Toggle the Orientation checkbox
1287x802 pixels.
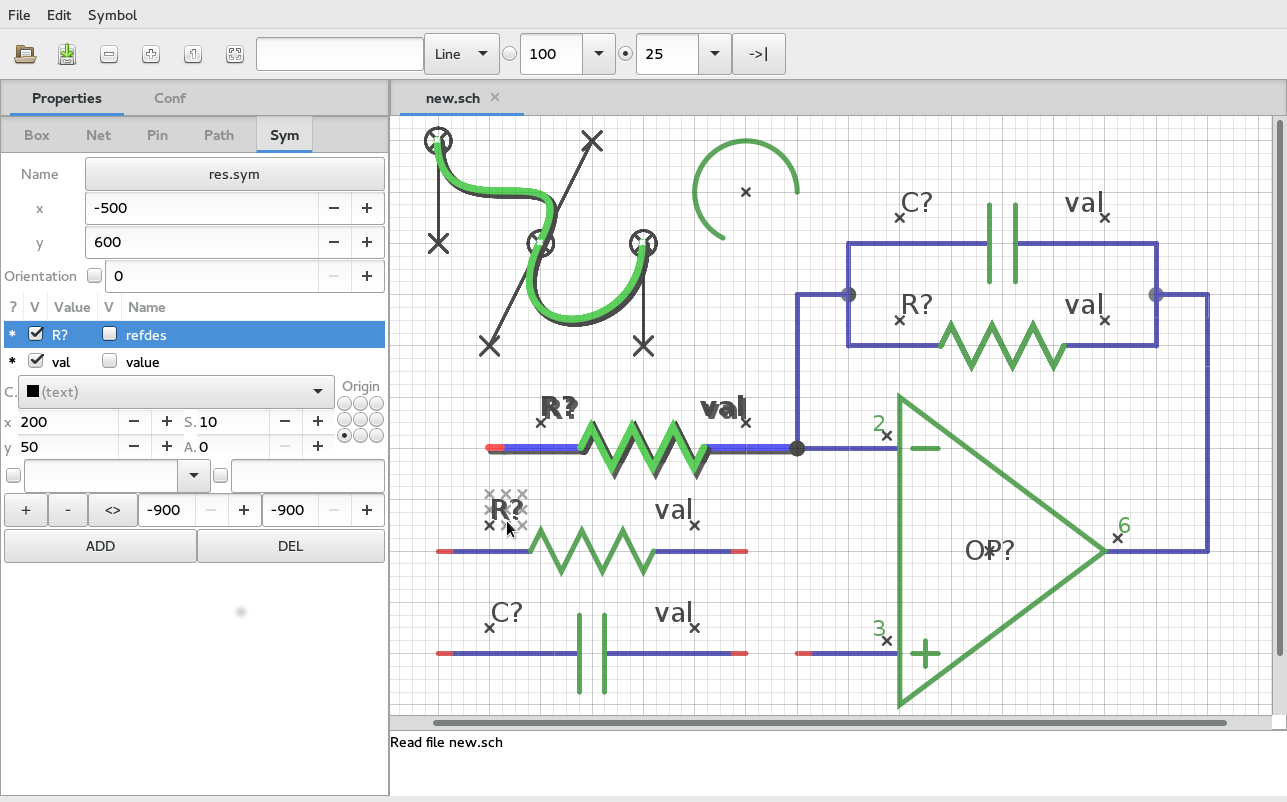tap(95, 276)
